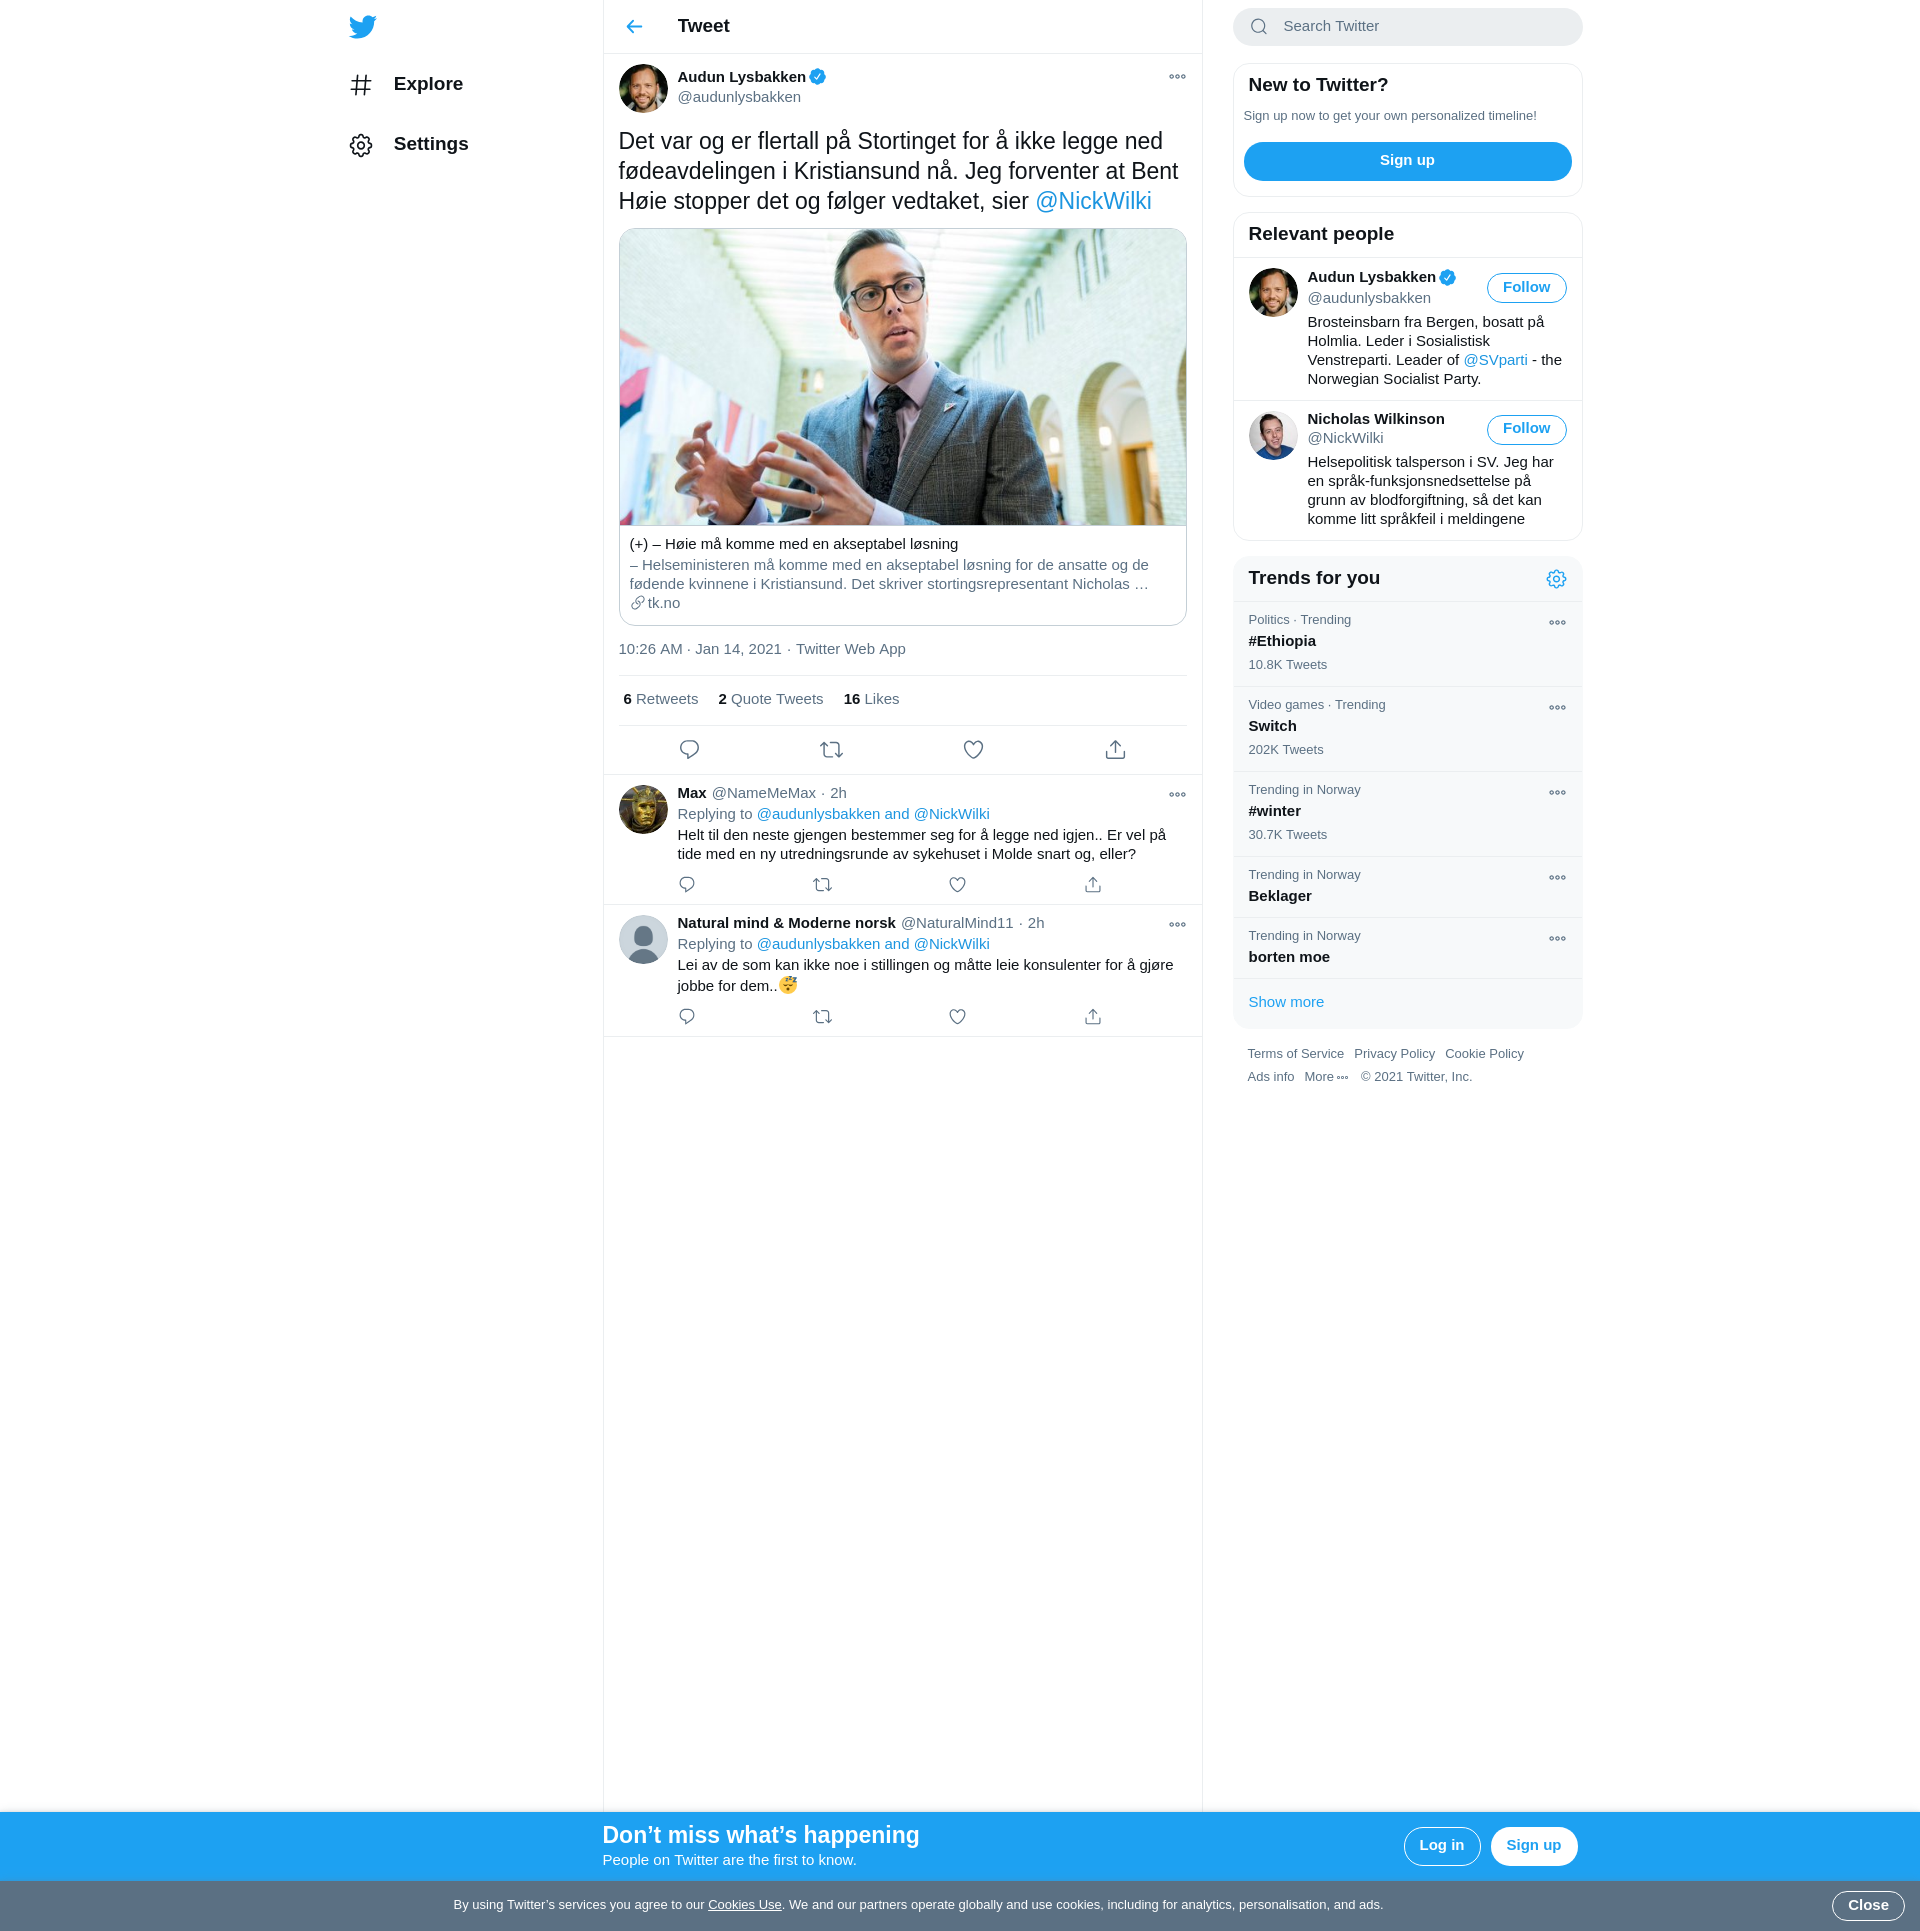1920x1931 pixels.
Task: Click Sign up in New to Twitter box
Action: (x=1407, y=161)
